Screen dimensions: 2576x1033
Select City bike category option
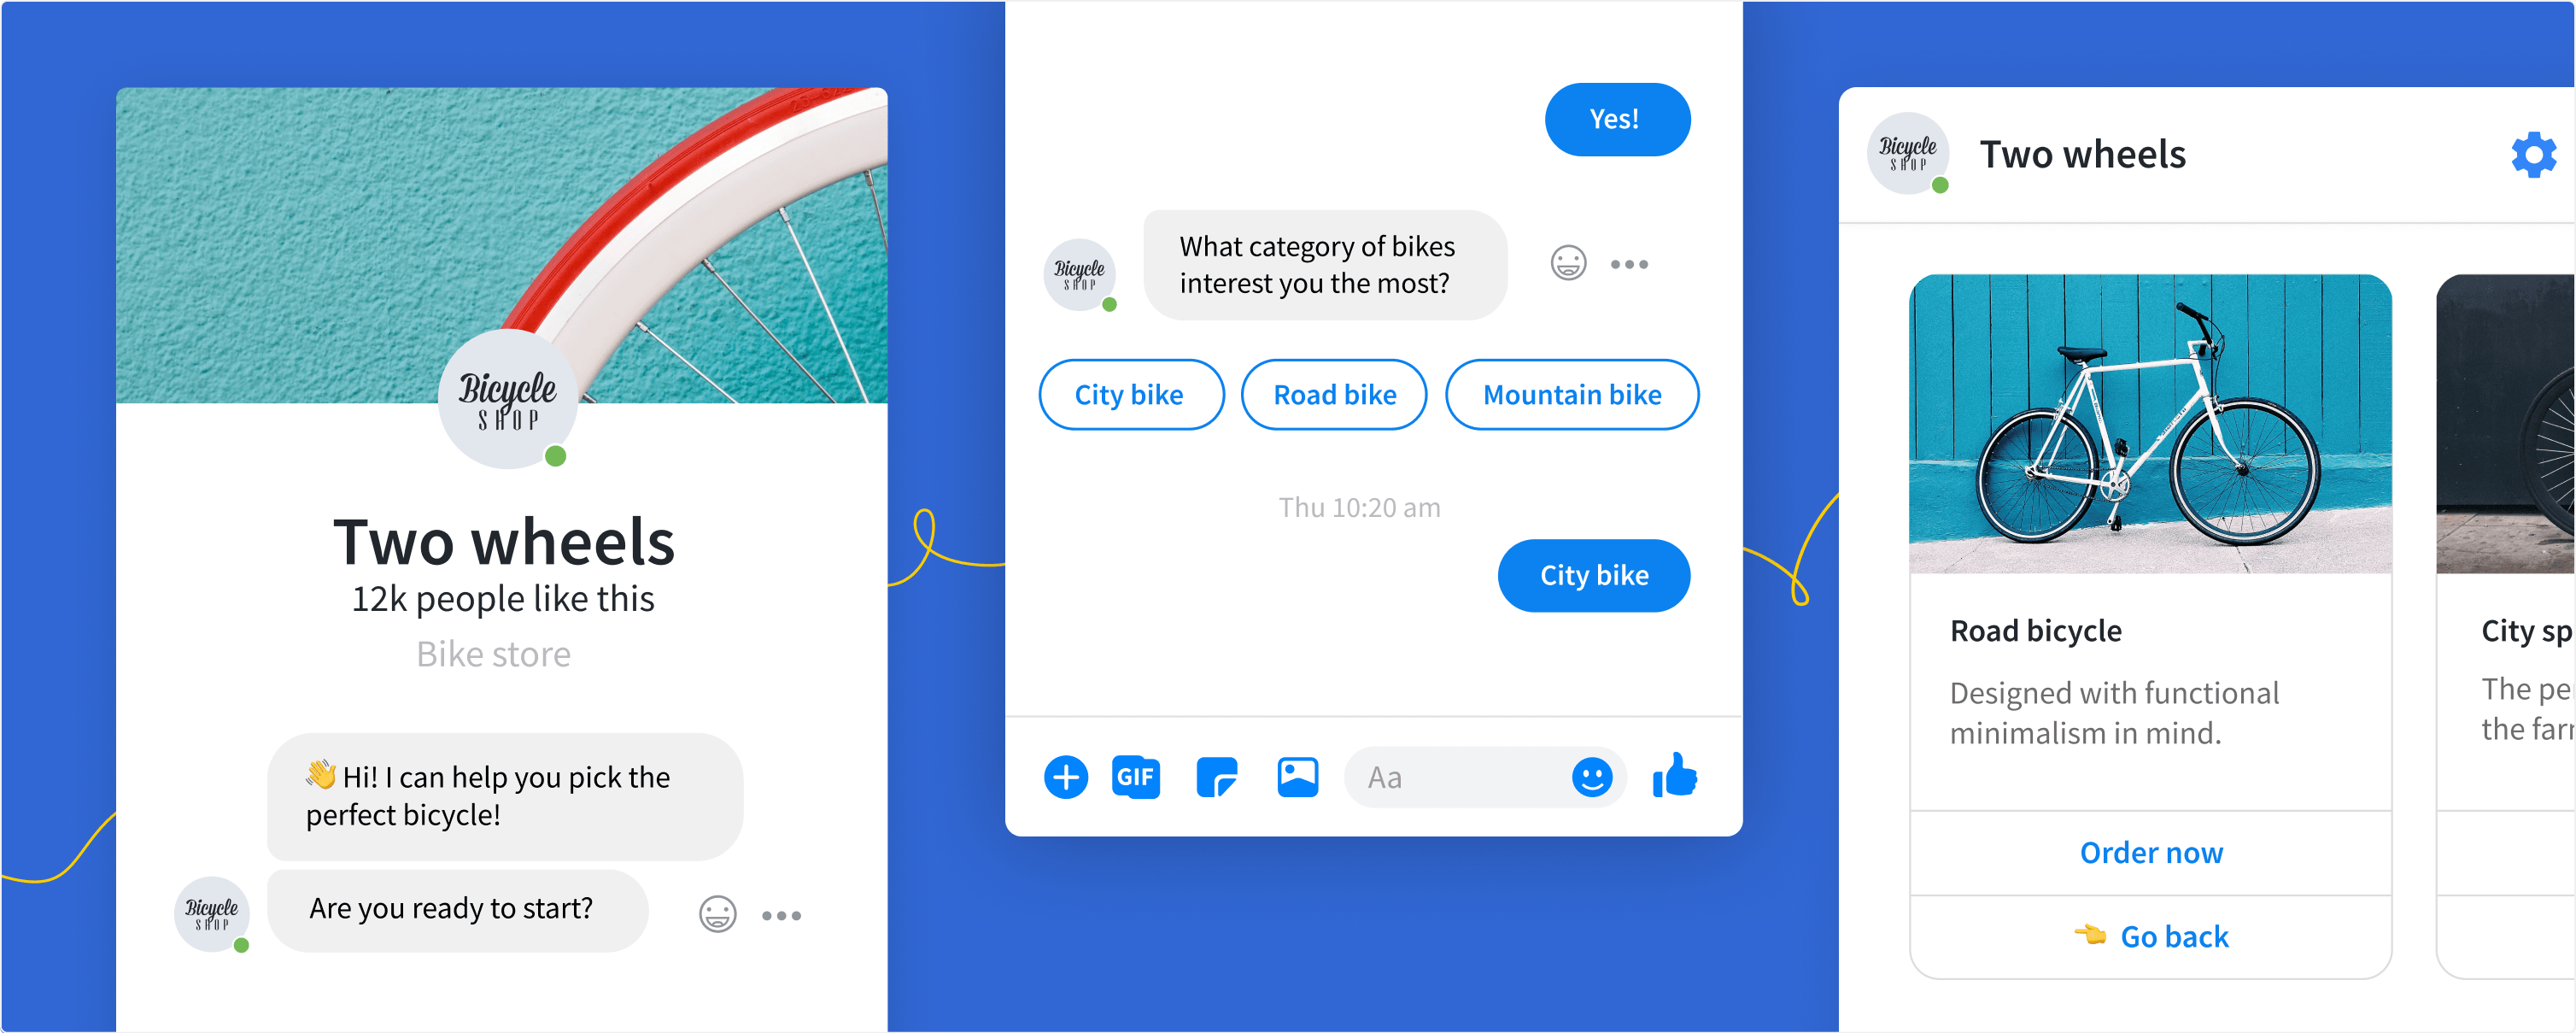tap(1126, 392)
